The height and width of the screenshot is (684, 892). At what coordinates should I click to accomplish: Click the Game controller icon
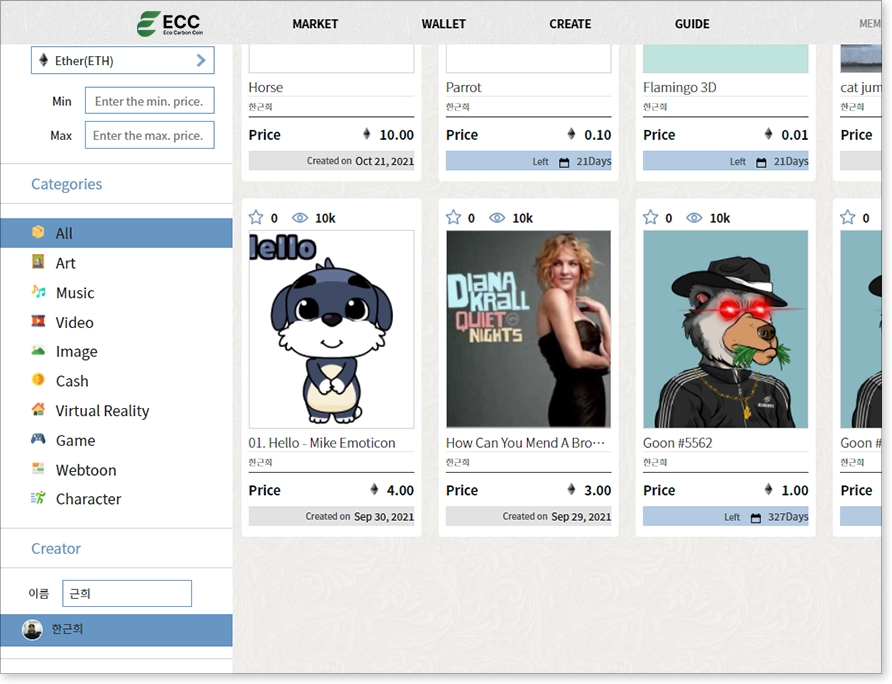coord(38,439)
